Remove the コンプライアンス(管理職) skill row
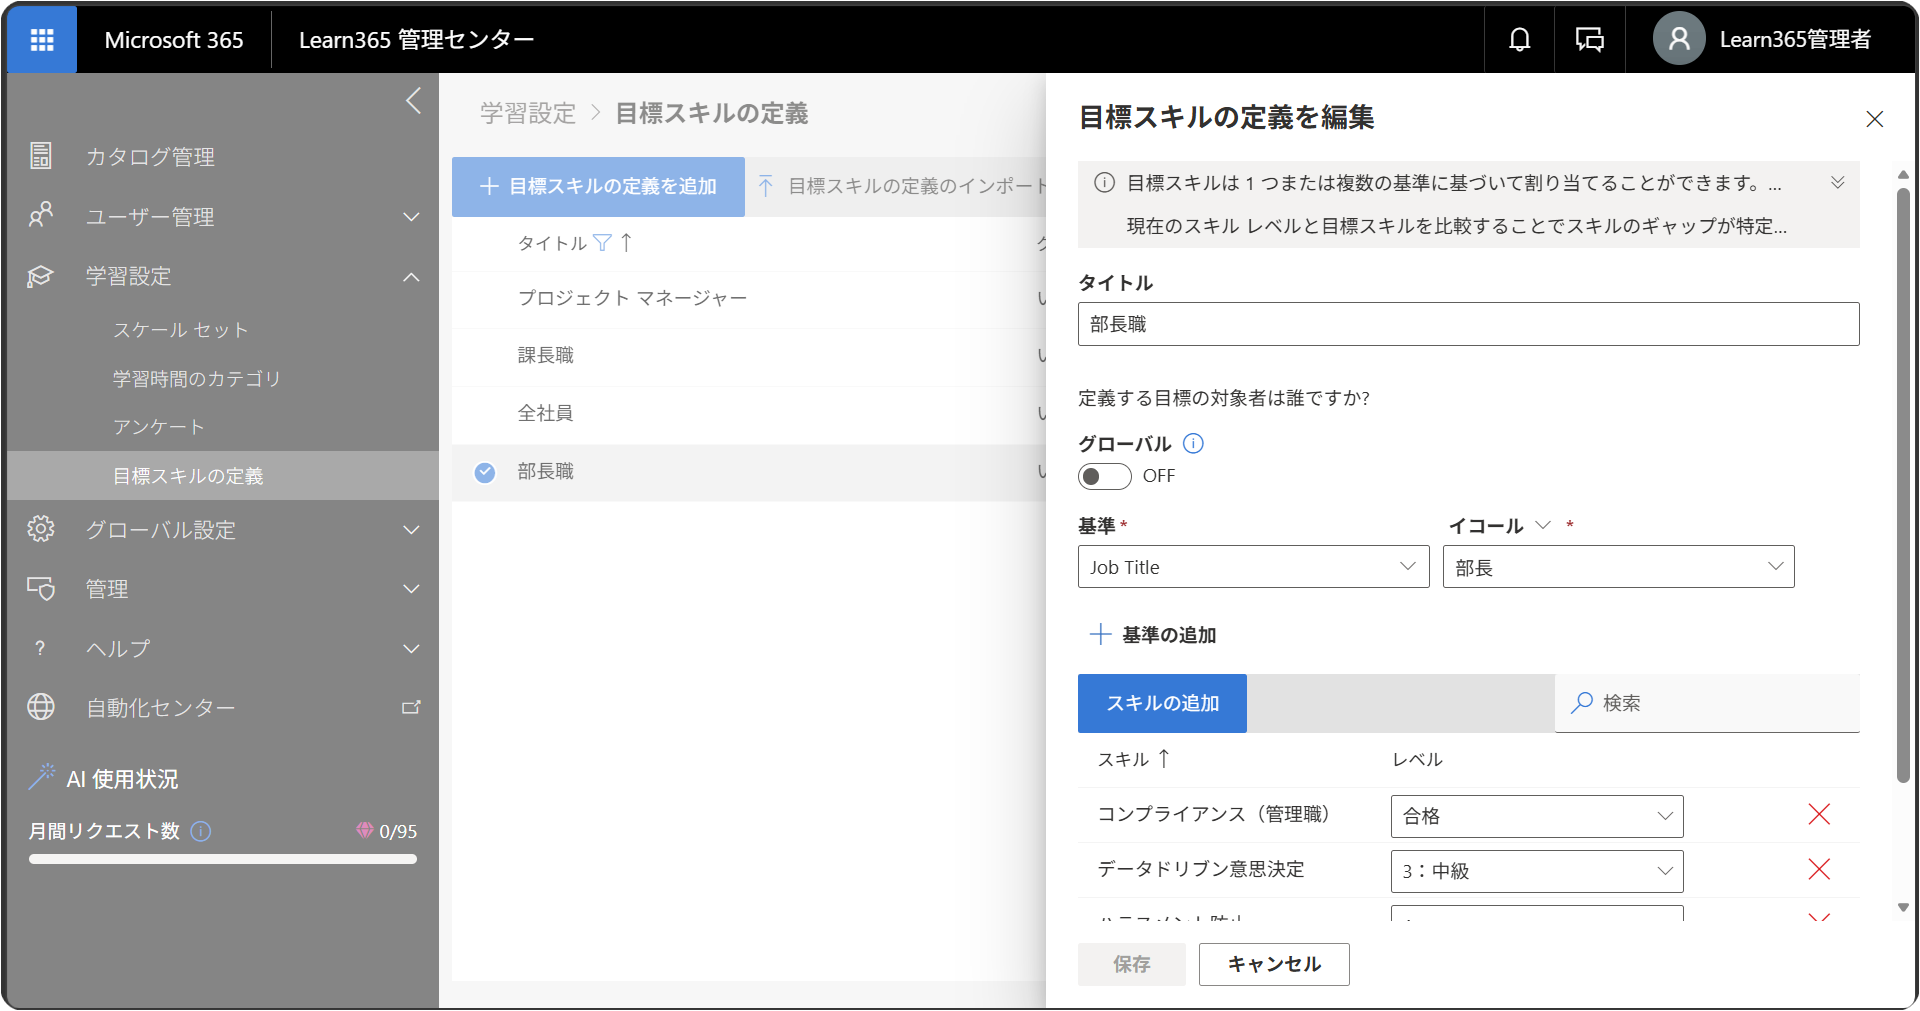Viewport: 1920px width, 1011px height. click(x=1819, y=814)
